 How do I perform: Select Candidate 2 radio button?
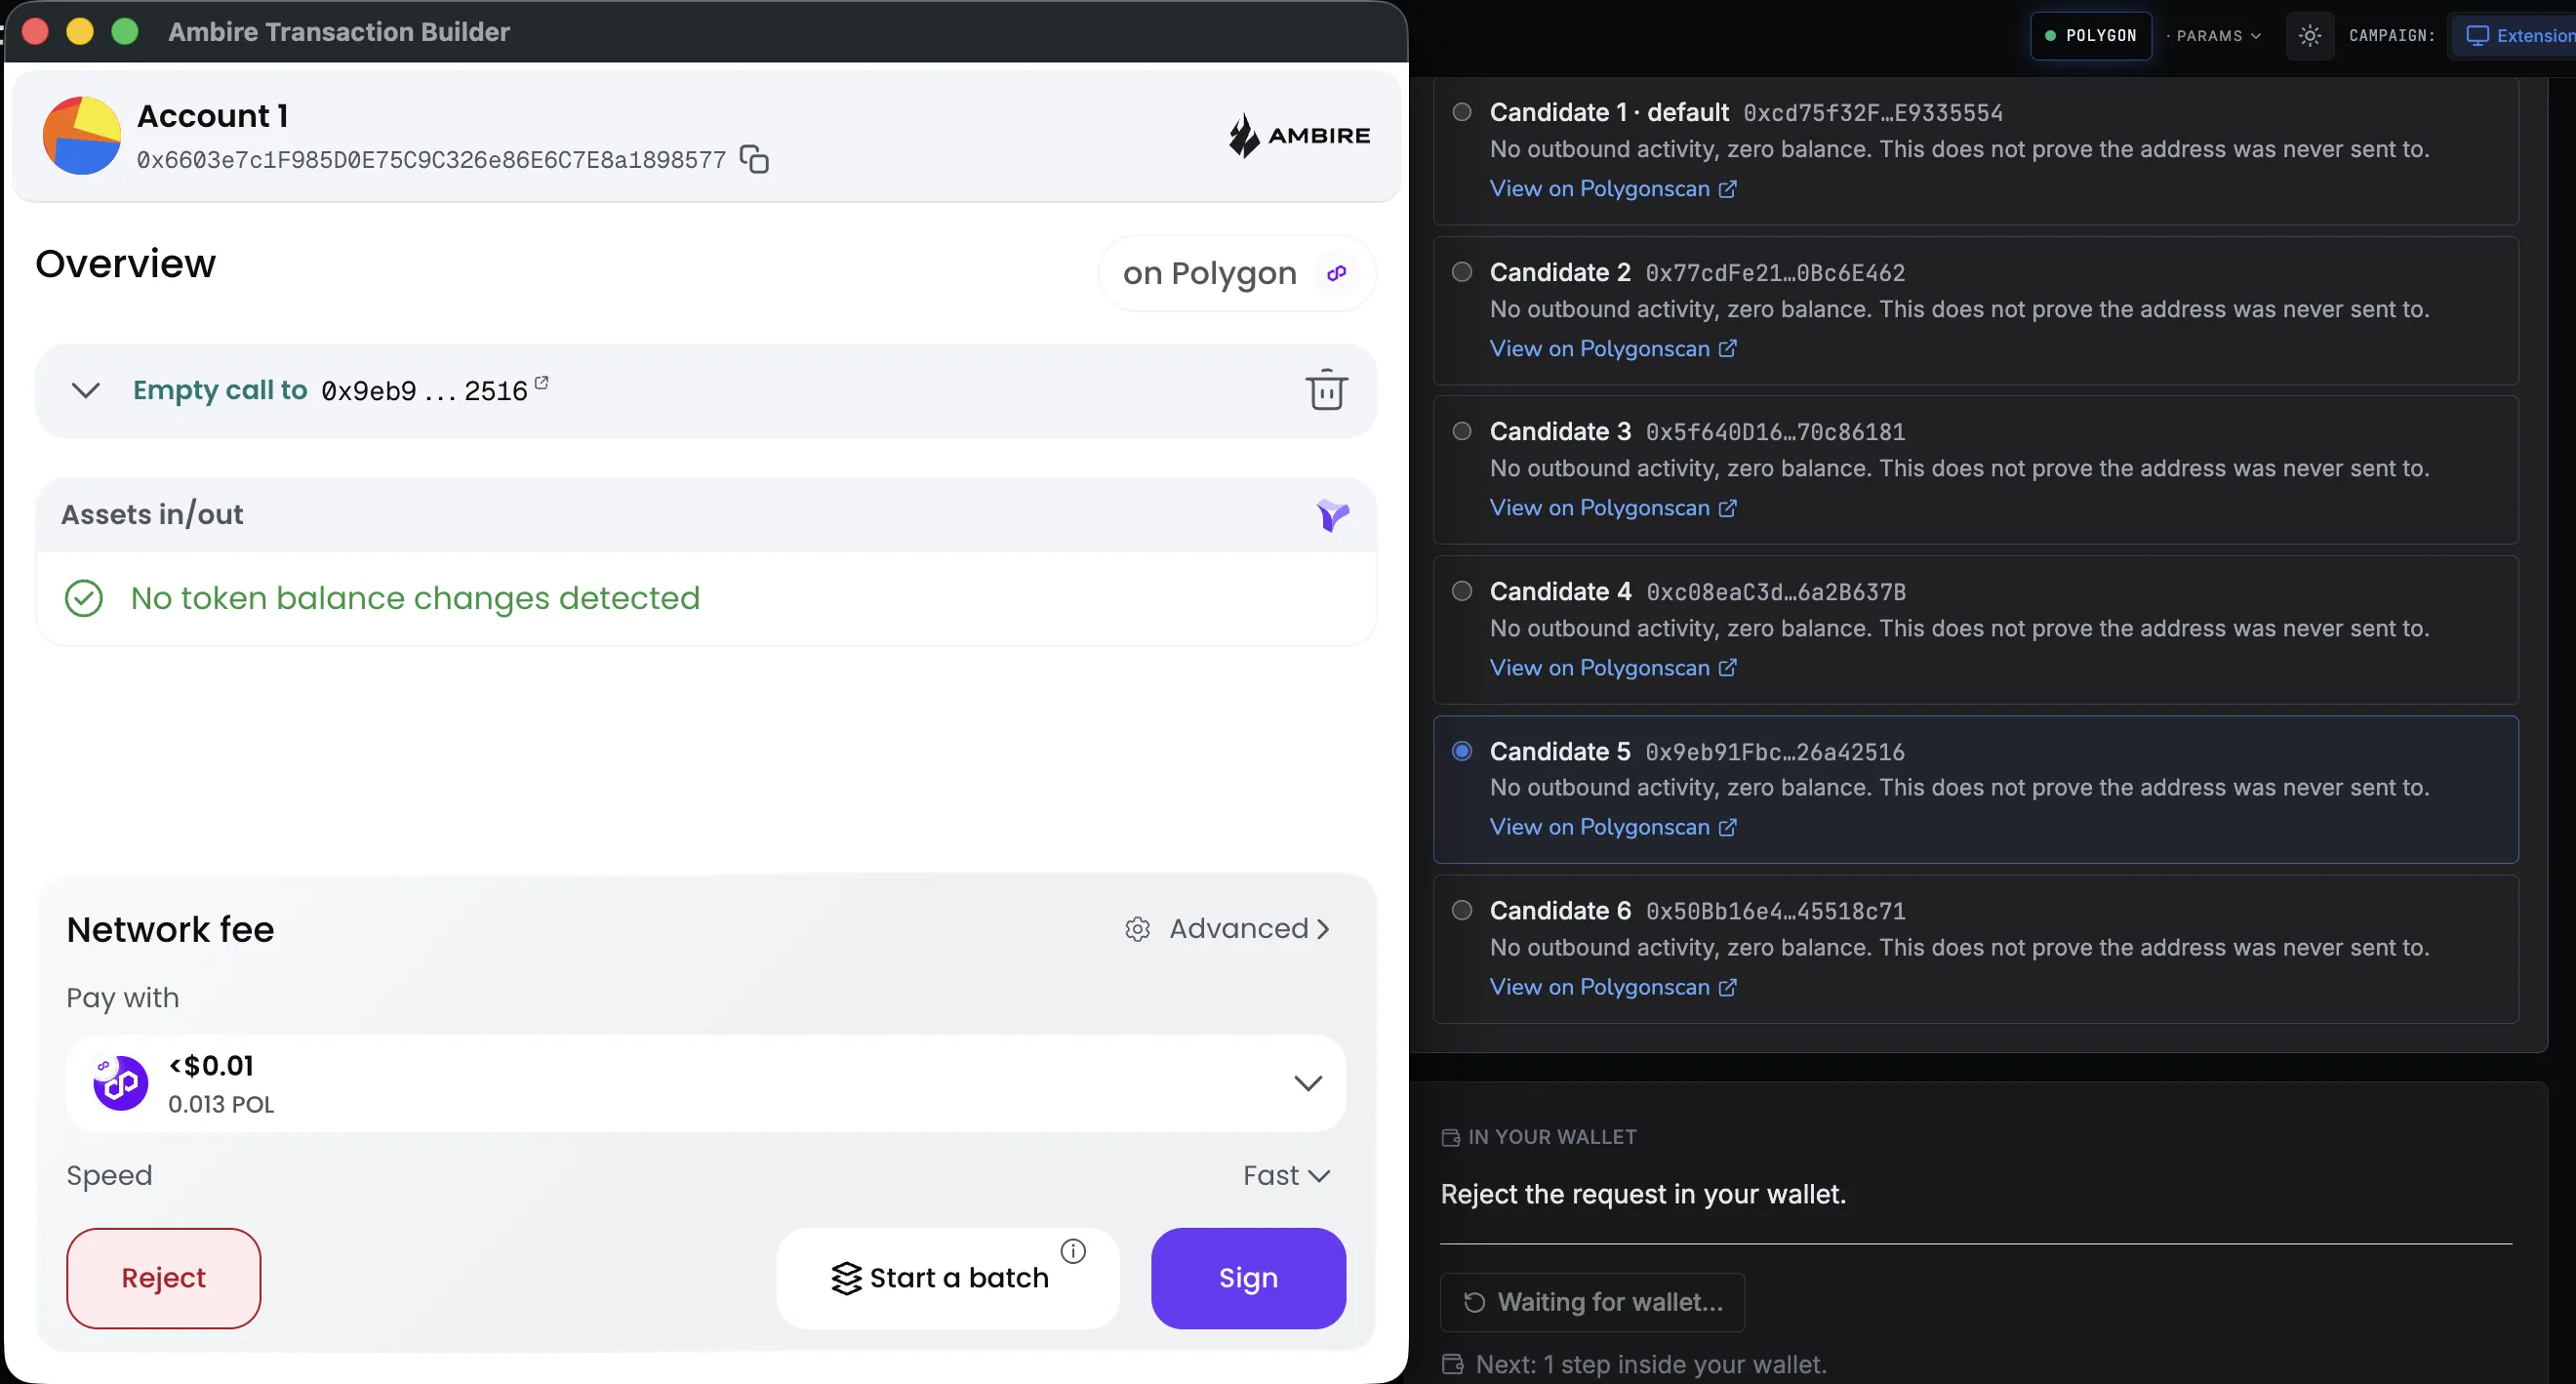(x=1462, y=272)
